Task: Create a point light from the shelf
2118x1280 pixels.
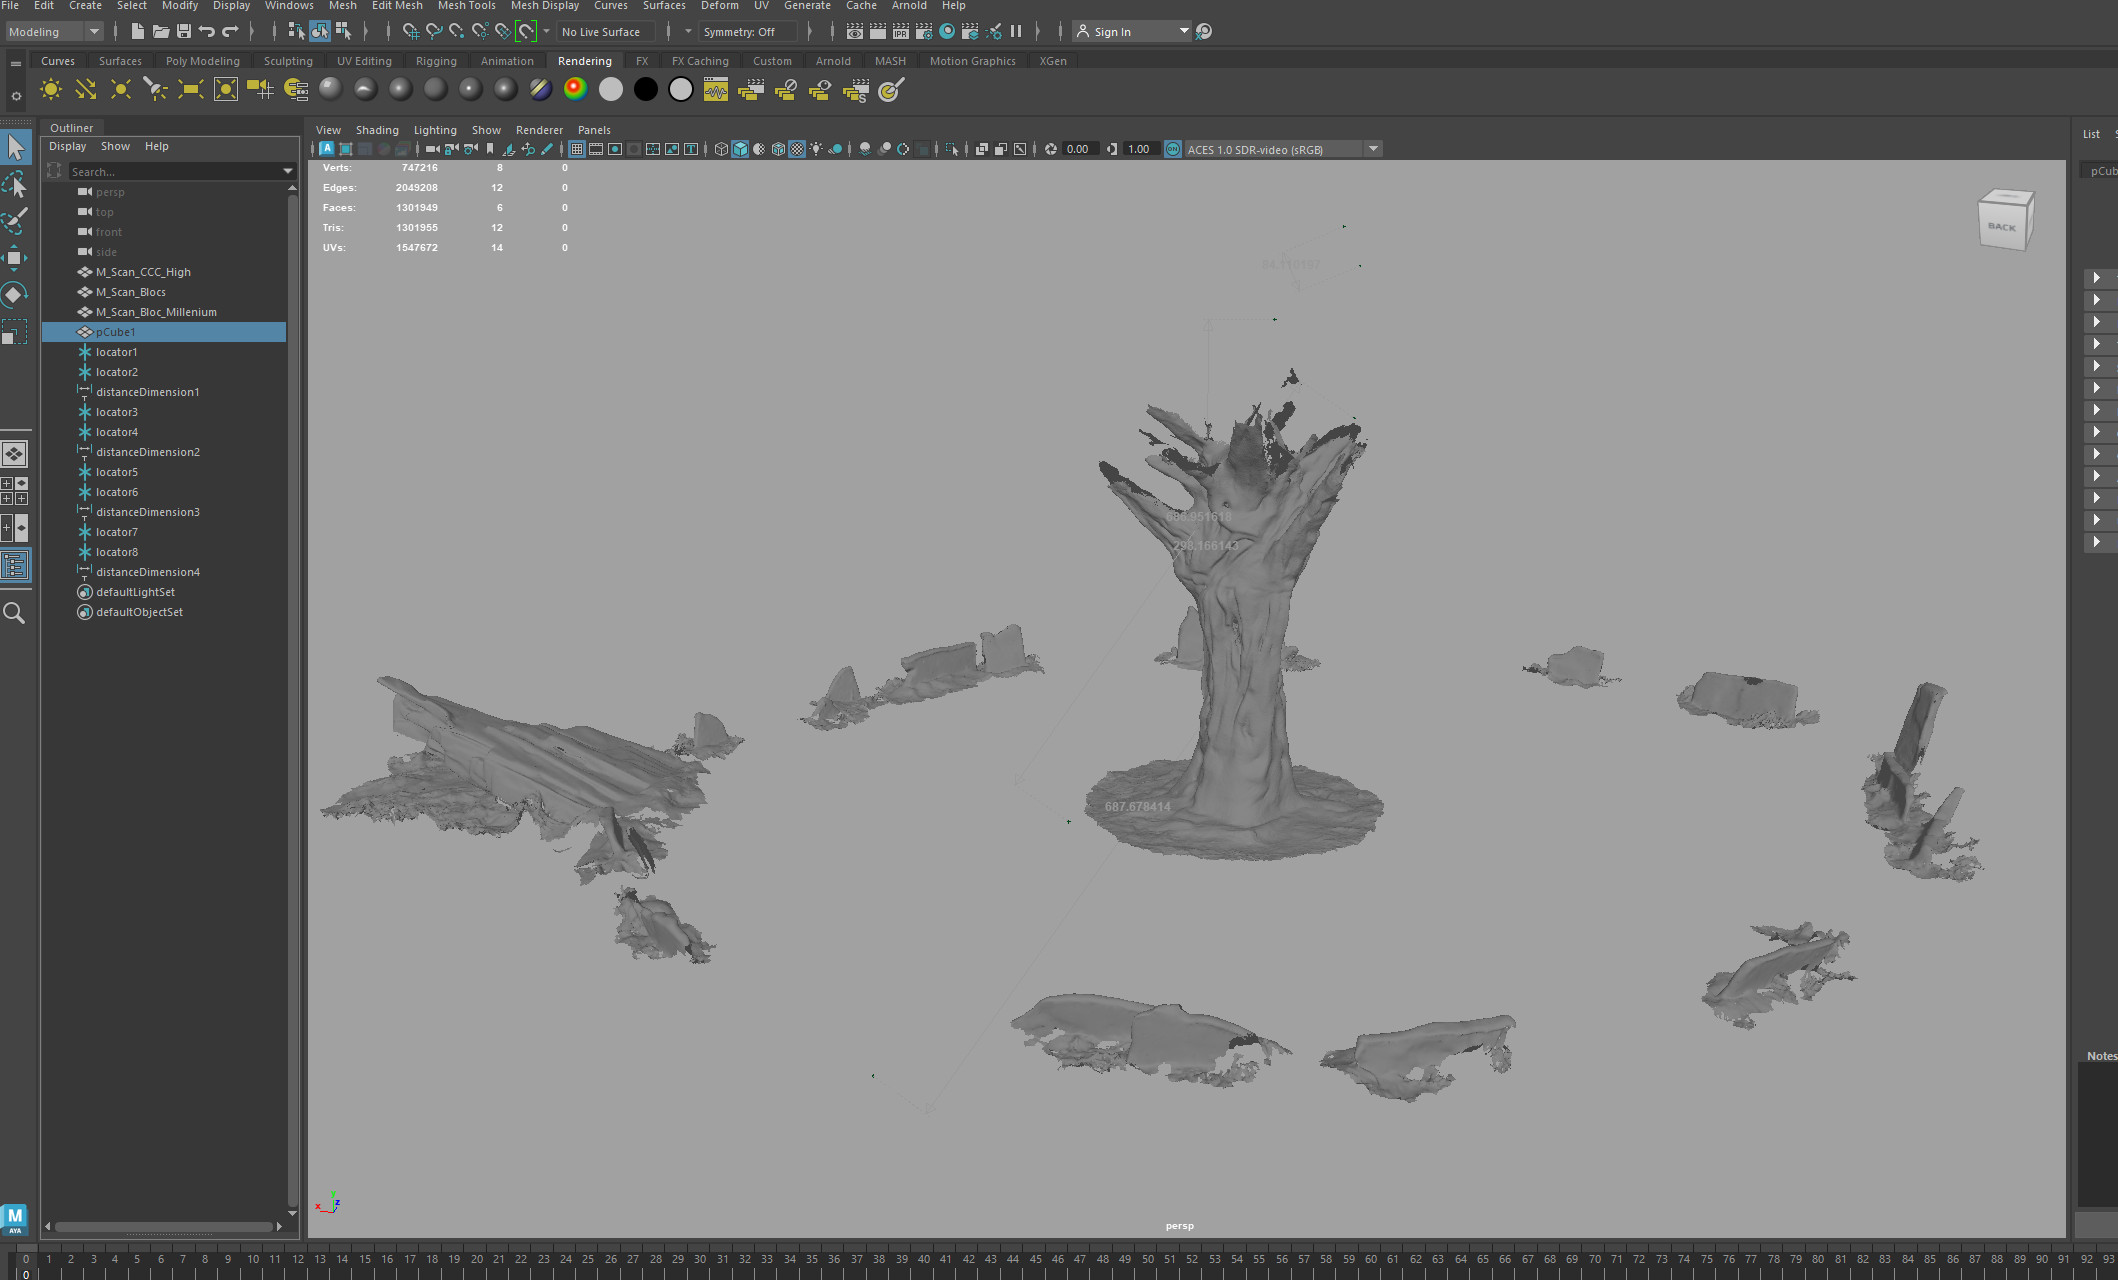Action: pyautogui.click(x=121, y=90)
